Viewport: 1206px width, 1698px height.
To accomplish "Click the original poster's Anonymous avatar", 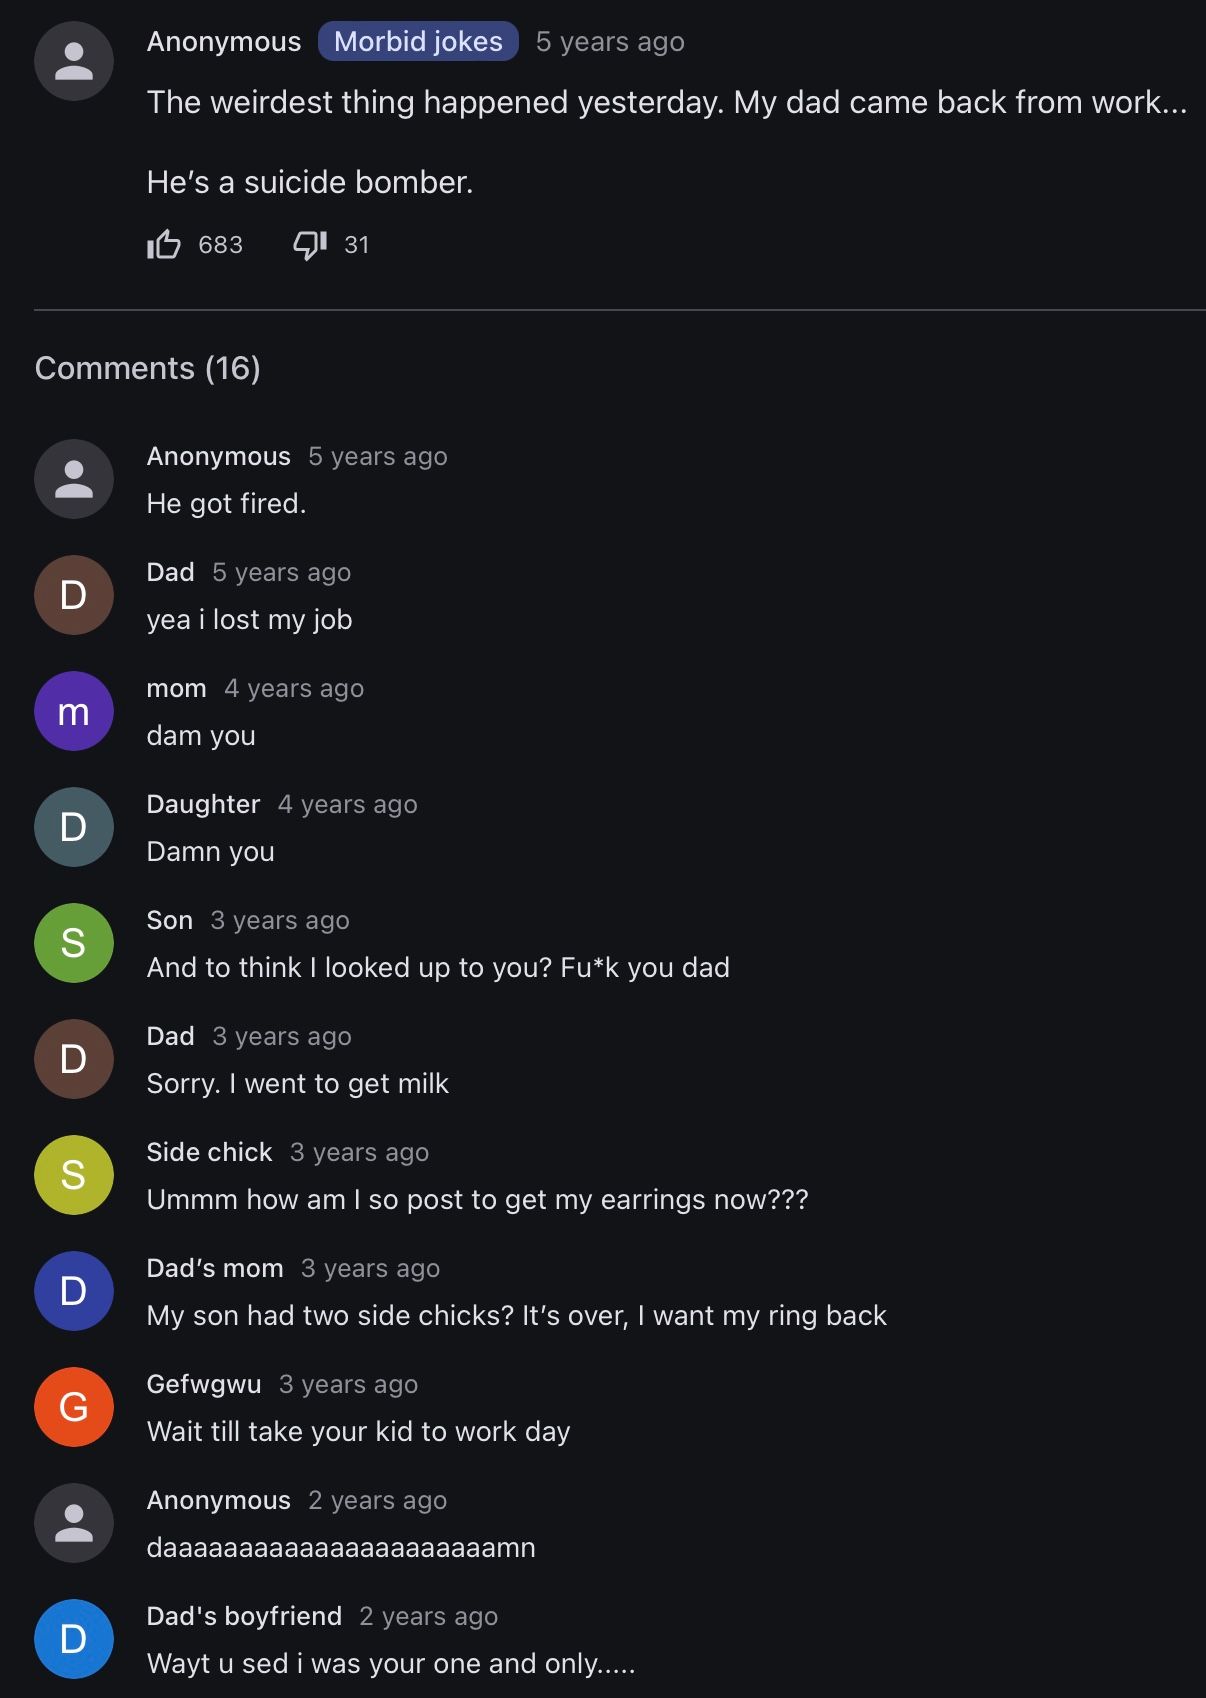I will (x=74, y=61).
